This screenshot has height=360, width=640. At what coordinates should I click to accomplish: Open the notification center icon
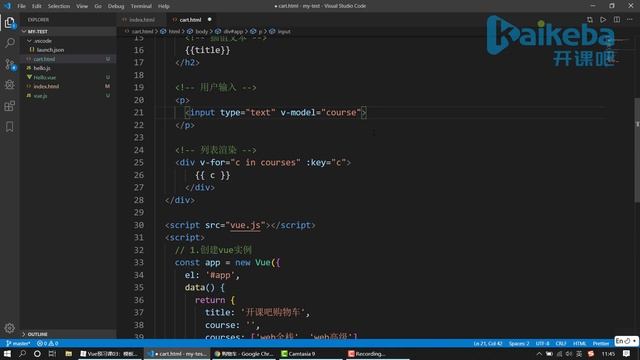[x=627, y=353]
